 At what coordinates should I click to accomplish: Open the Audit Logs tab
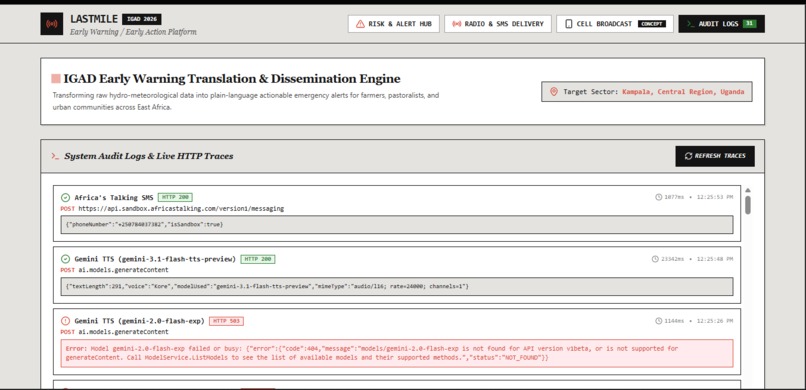coord(721,24)
